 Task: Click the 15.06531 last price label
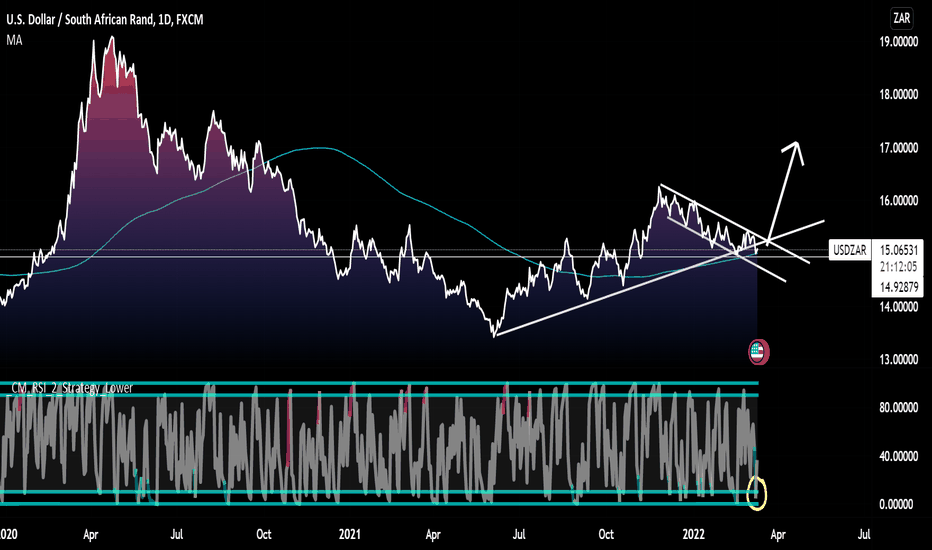pos(899,250)
